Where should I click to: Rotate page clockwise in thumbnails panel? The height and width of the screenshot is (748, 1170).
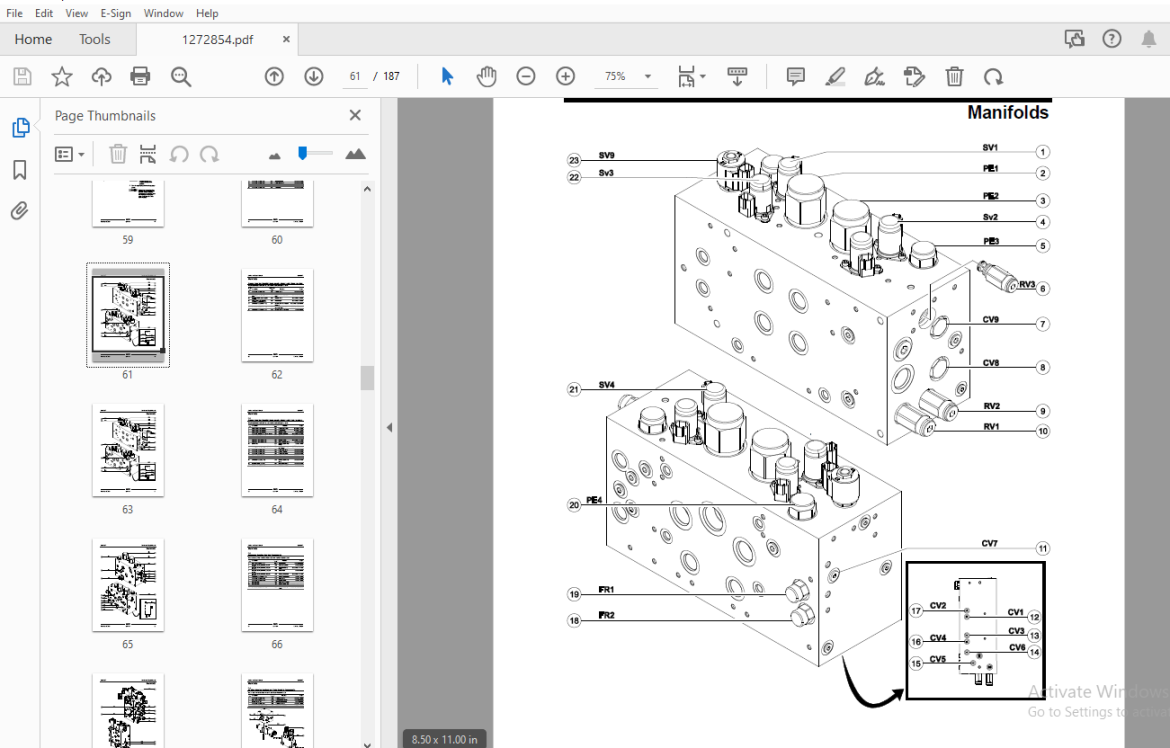coord(210,155)
